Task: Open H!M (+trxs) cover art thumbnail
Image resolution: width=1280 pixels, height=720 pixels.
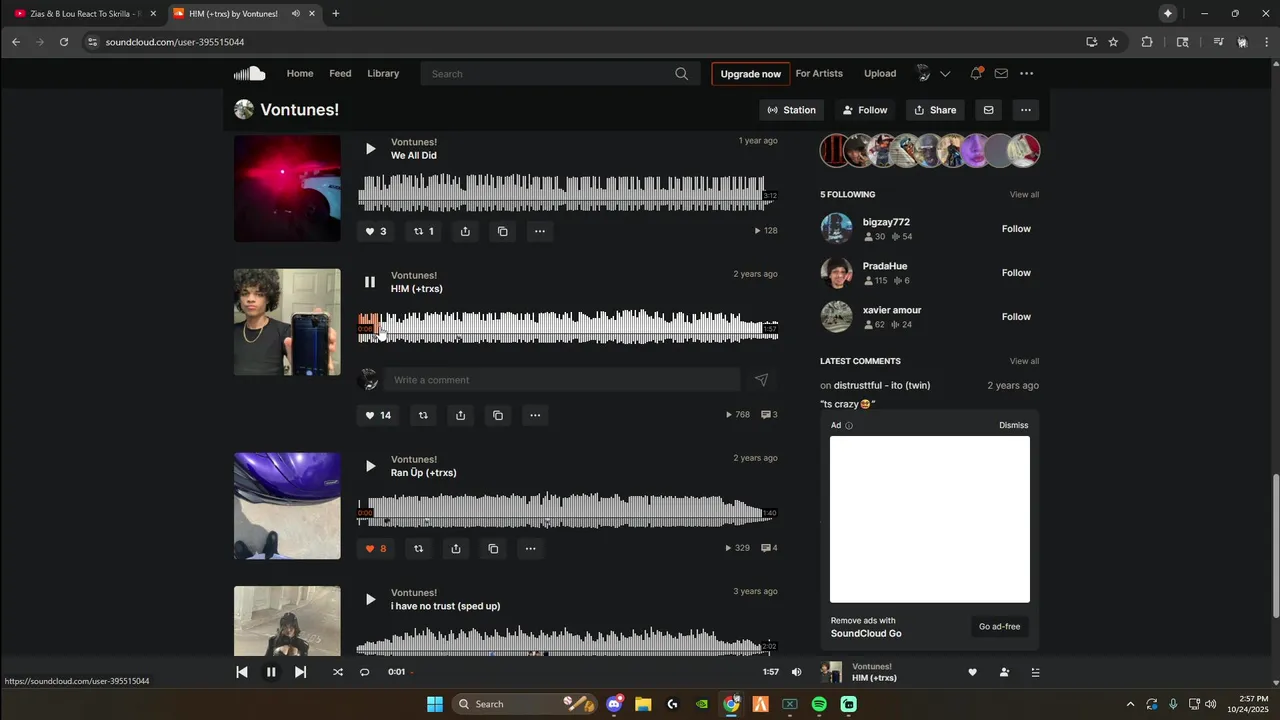Action: coord(287,322)
